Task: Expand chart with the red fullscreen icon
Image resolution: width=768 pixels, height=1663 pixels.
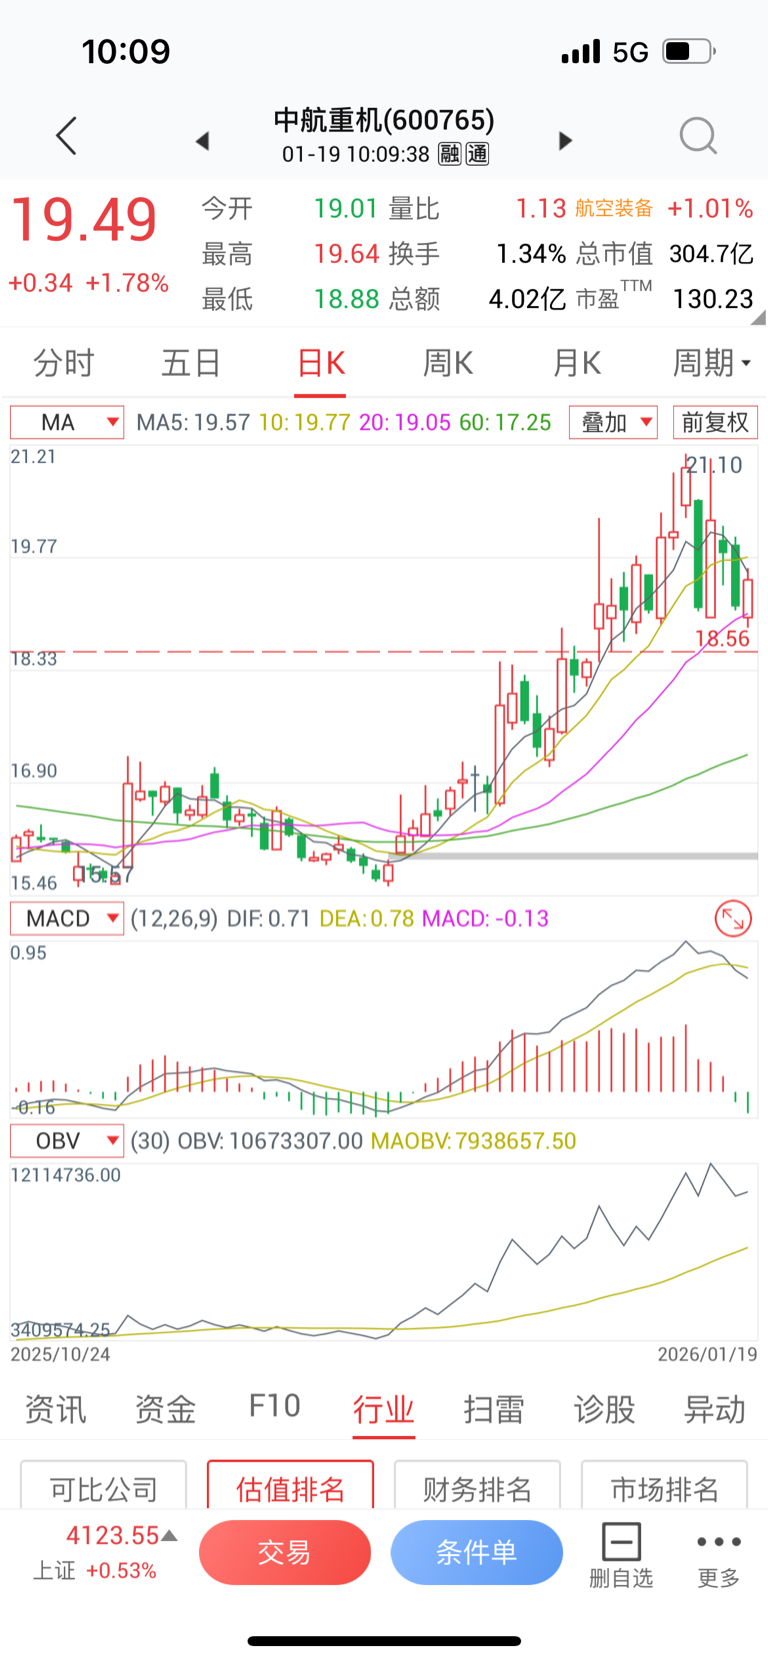Action: tap(733, 918)
